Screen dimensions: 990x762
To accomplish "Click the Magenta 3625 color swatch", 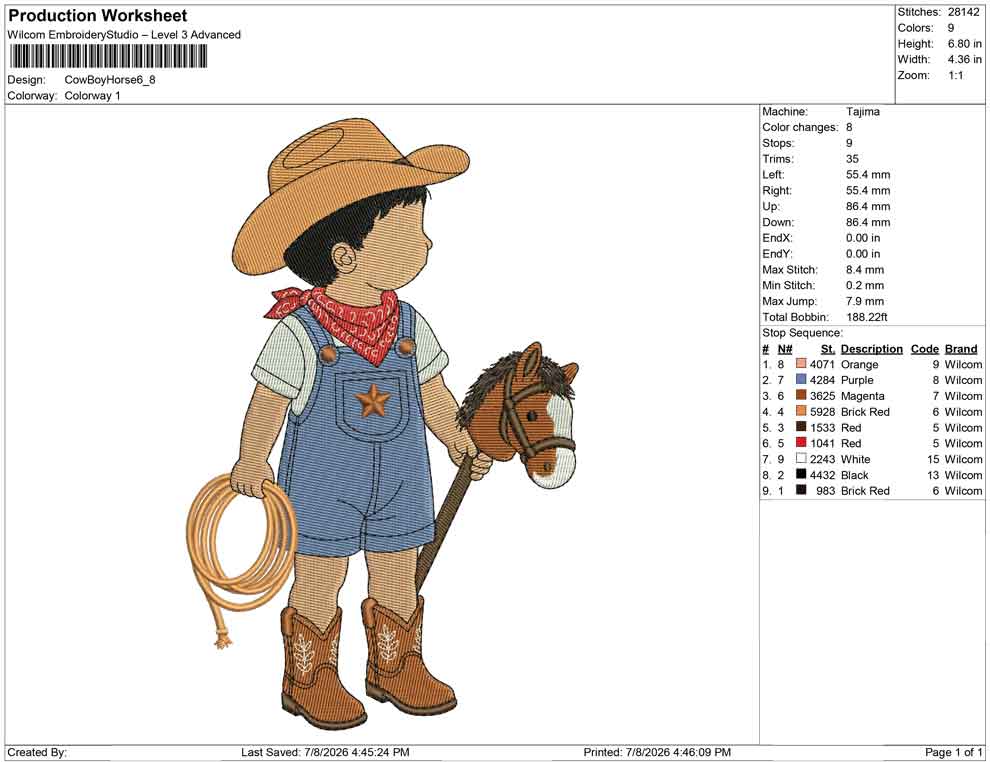I will click(x=801, y=396).
